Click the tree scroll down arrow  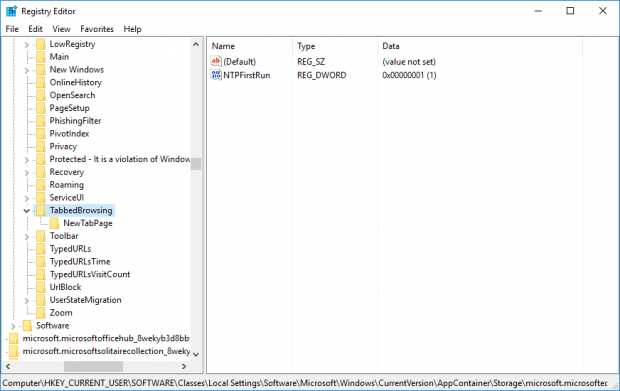point(196,355)
